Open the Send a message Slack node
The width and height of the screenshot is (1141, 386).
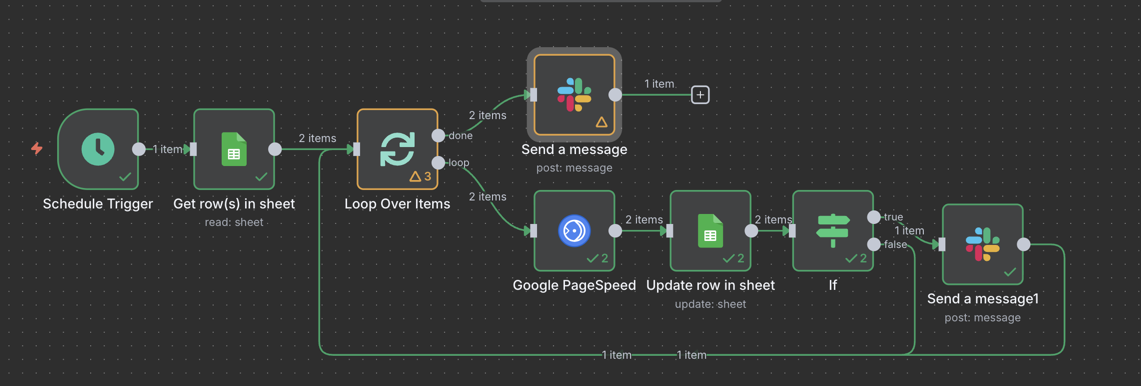coord(574,95)
